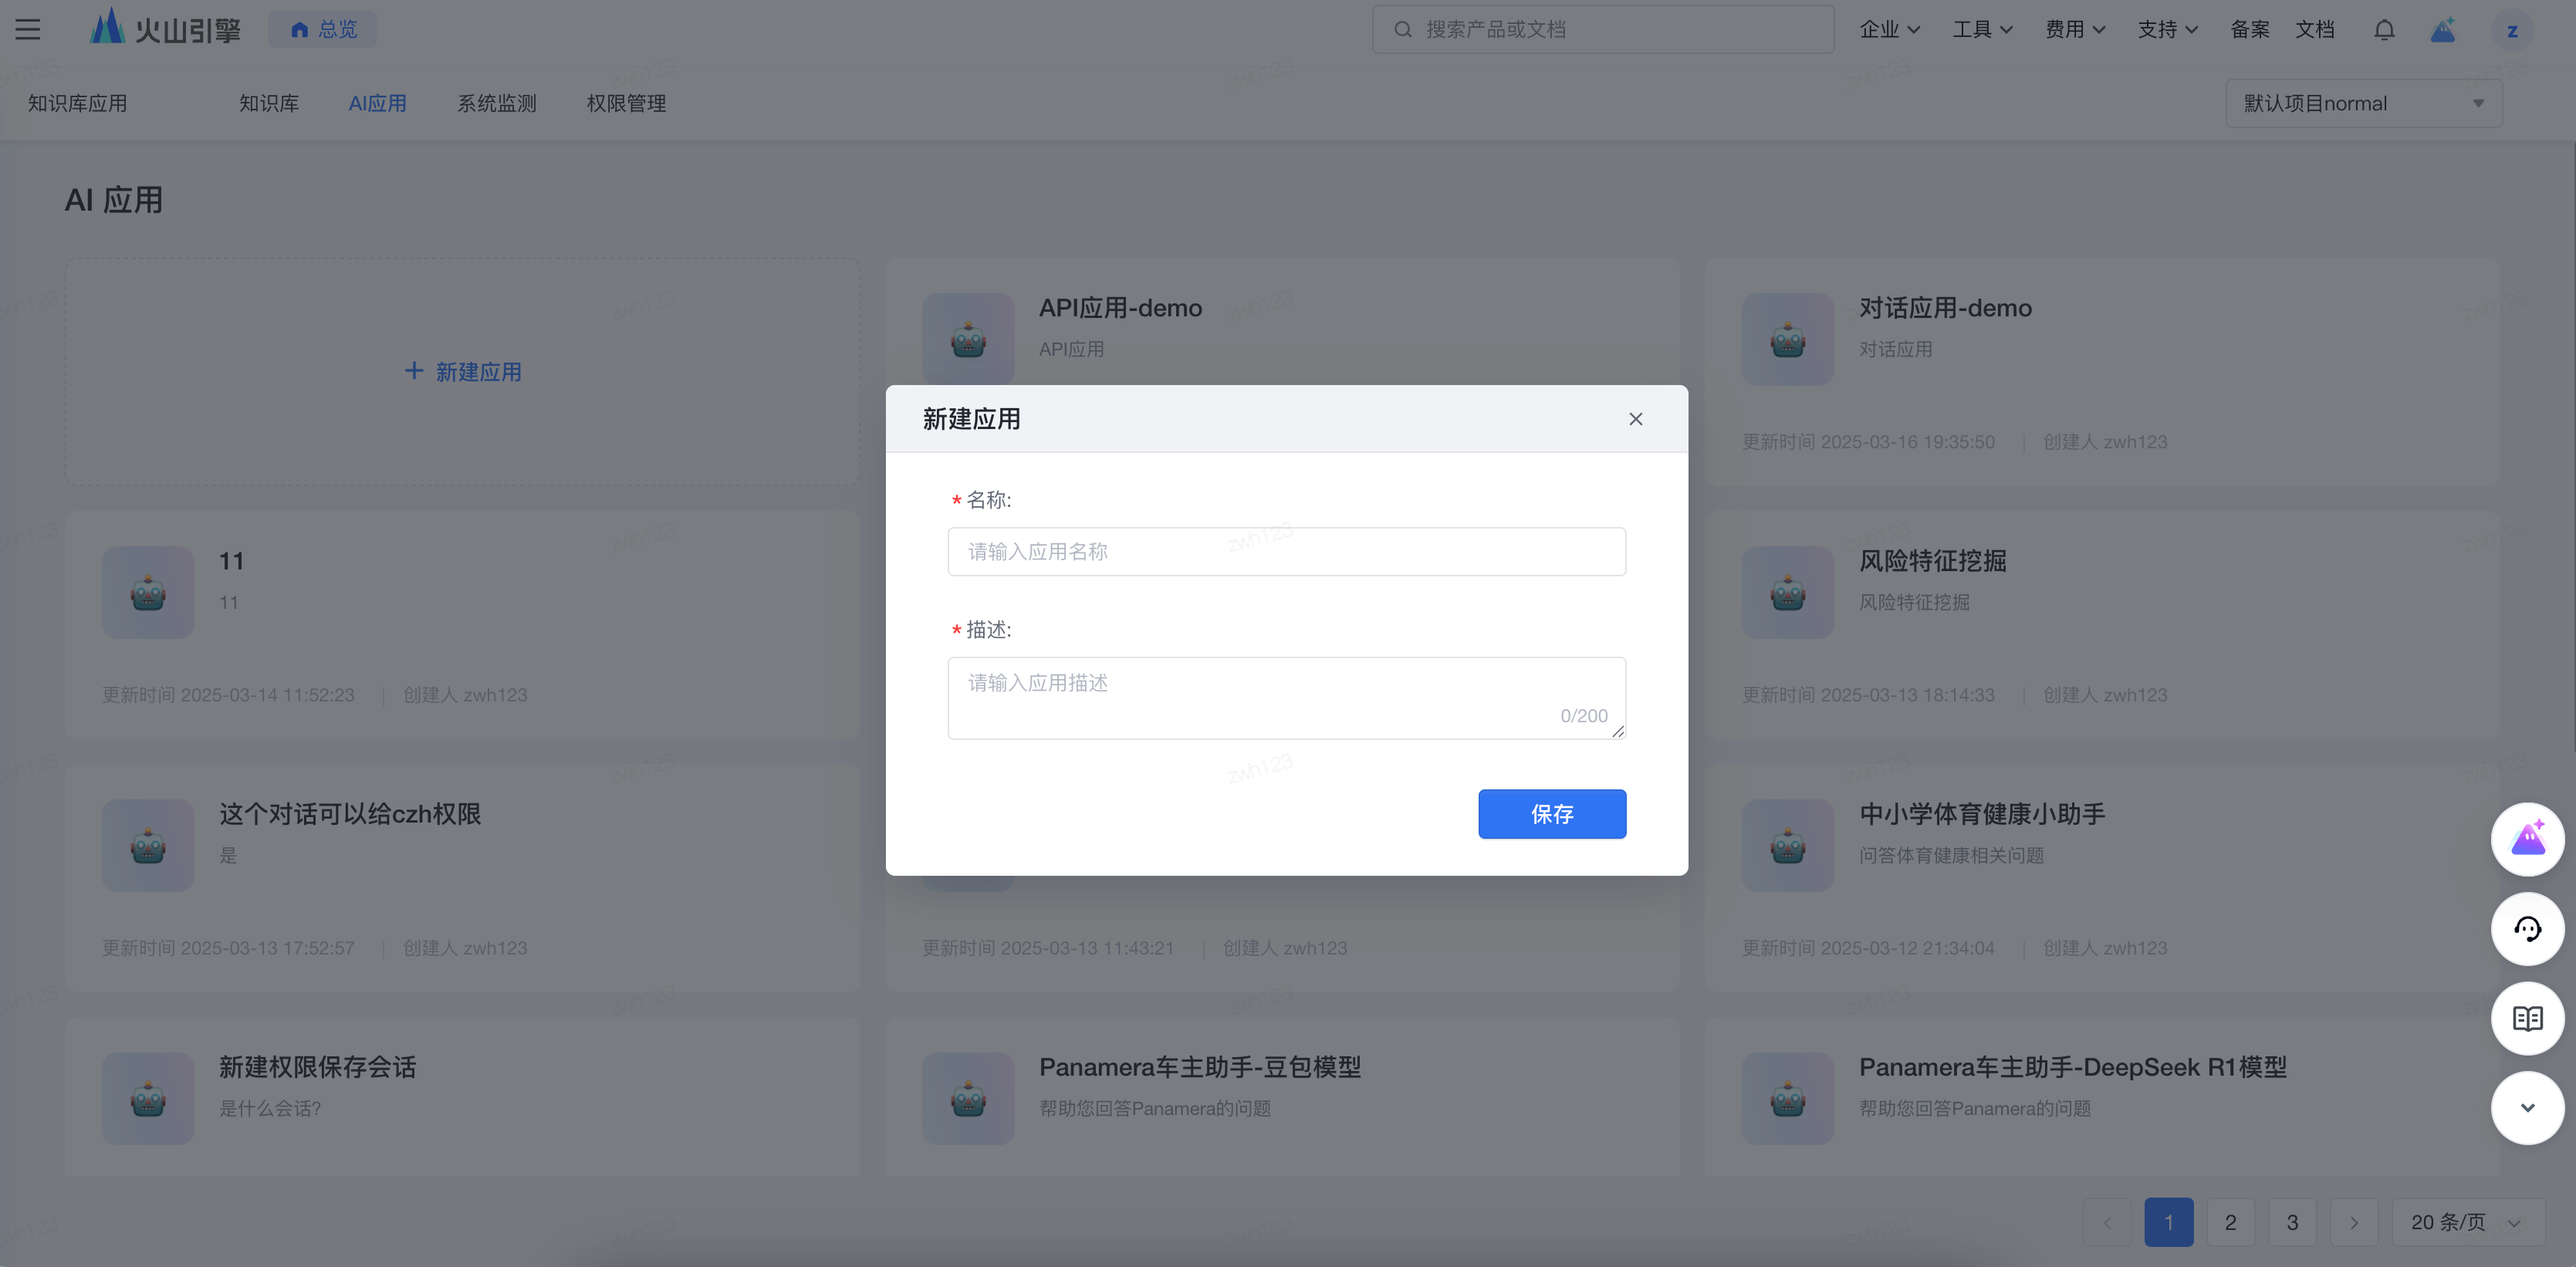Image resolution: width=2576 pixels, height=1267 pixels.
Task: Click the robot icon of 对话应用-demo
Action: click(x=1788, y=340)
